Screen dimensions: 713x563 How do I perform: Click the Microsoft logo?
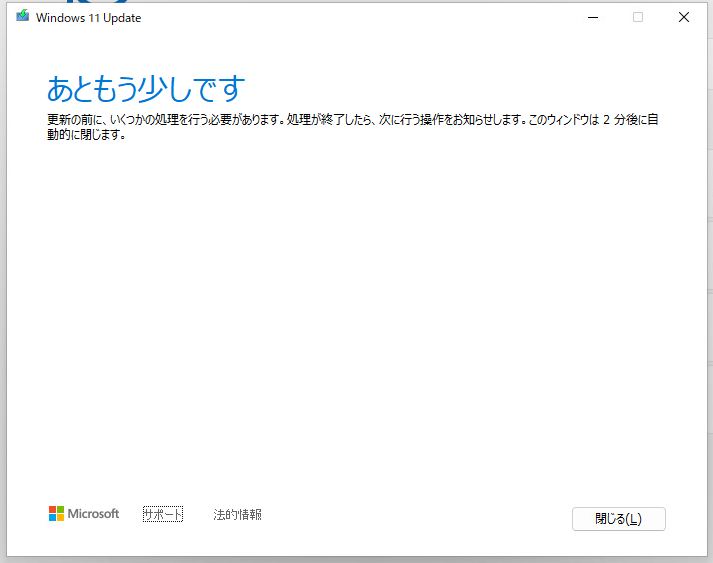(x=84, y=514)
